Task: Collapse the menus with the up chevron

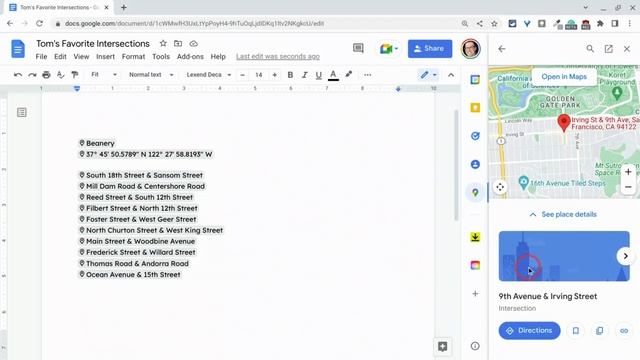Action: pyautogui.click(x=451, y=75)
